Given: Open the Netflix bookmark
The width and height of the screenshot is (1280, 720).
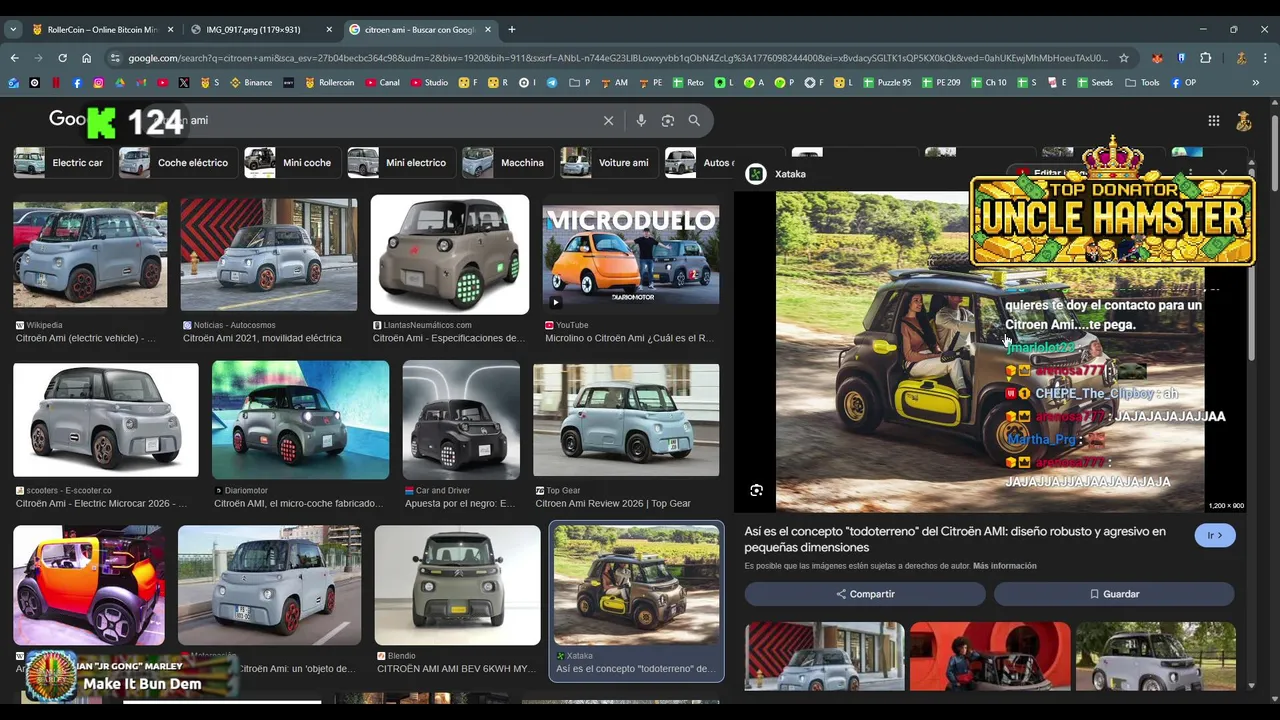Looking at the screenshot, I should point(56,83).
